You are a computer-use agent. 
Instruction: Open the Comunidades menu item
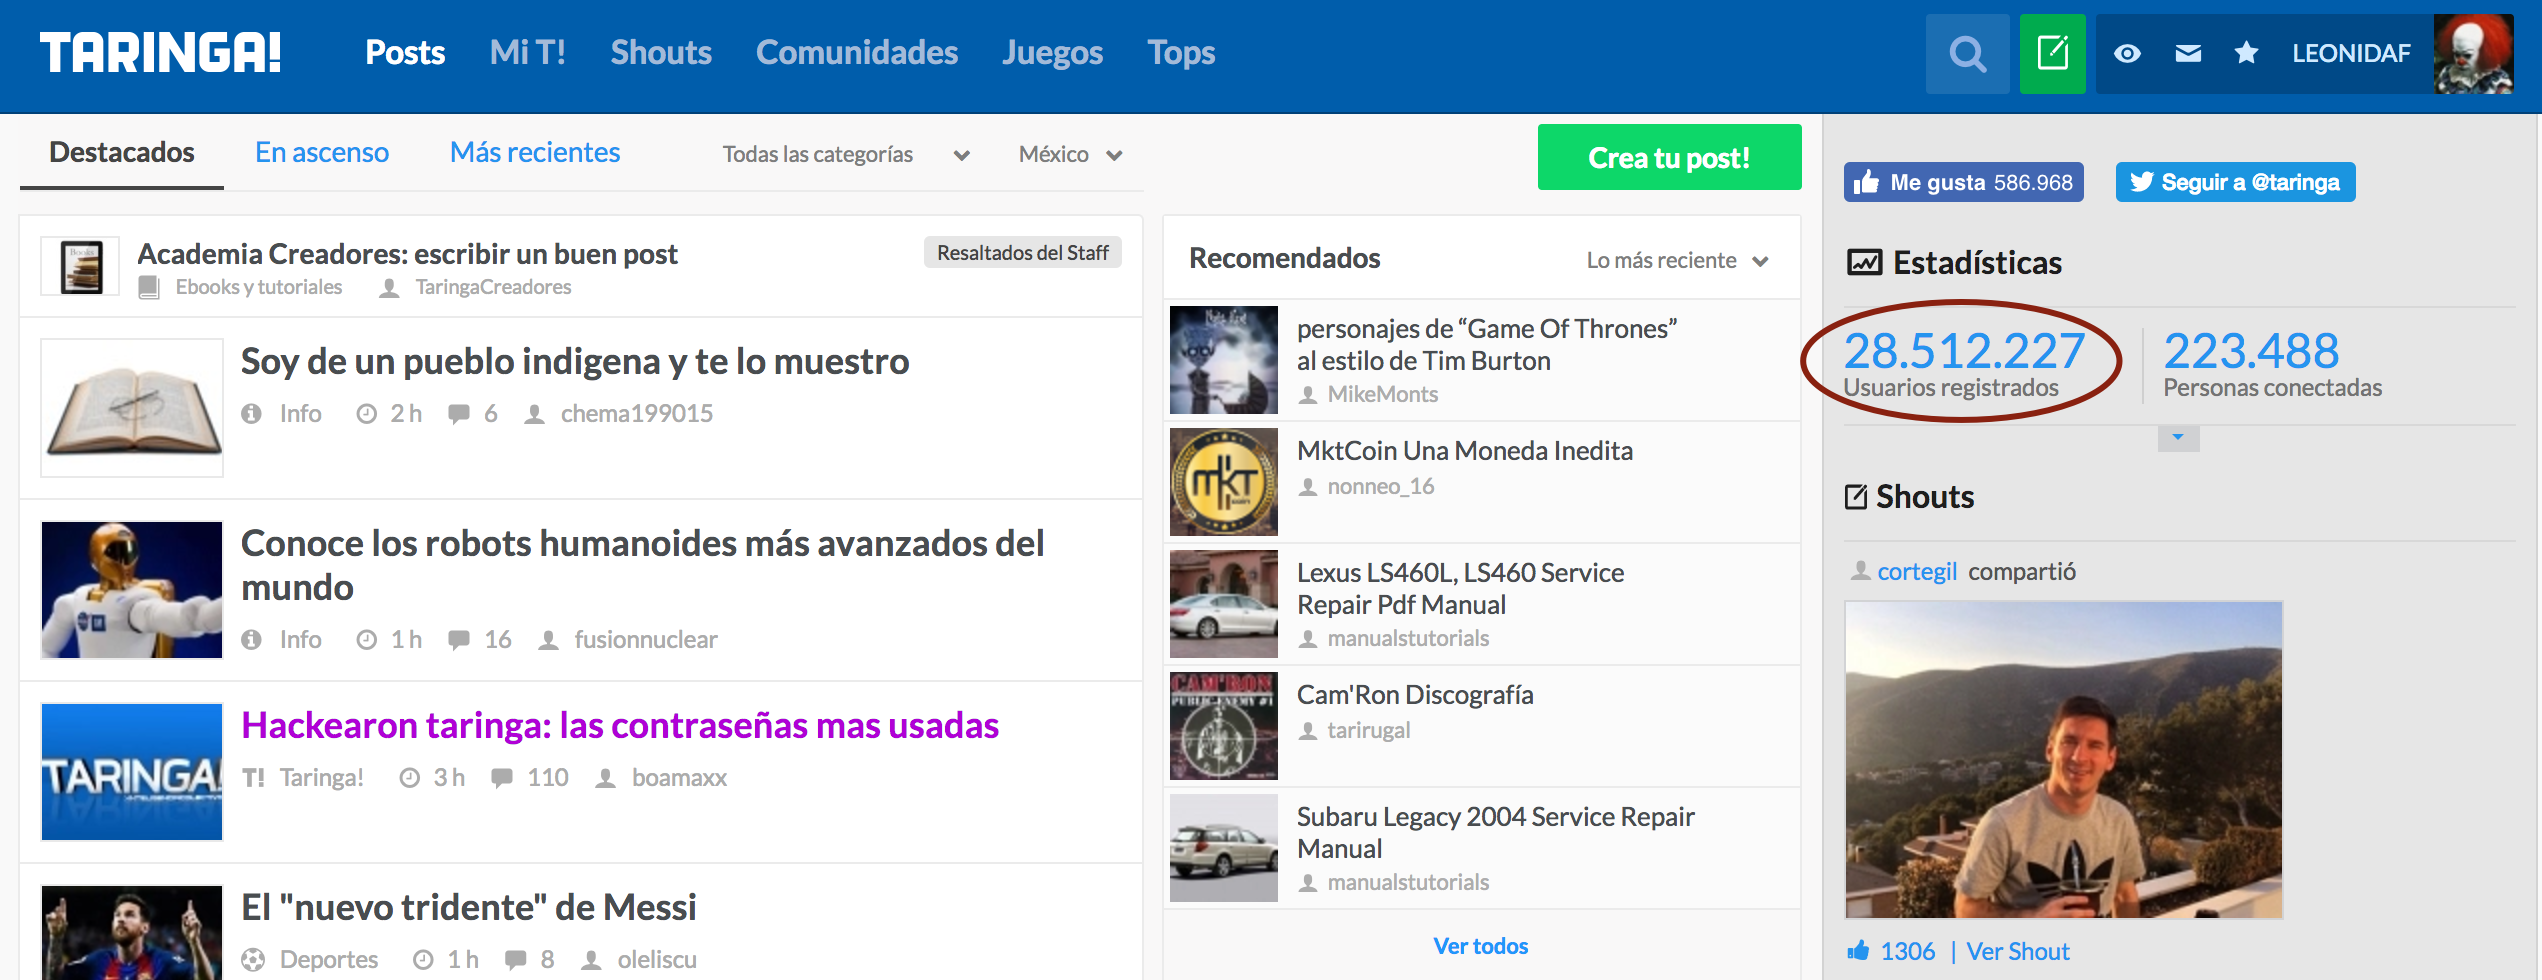tap(856, 53)
